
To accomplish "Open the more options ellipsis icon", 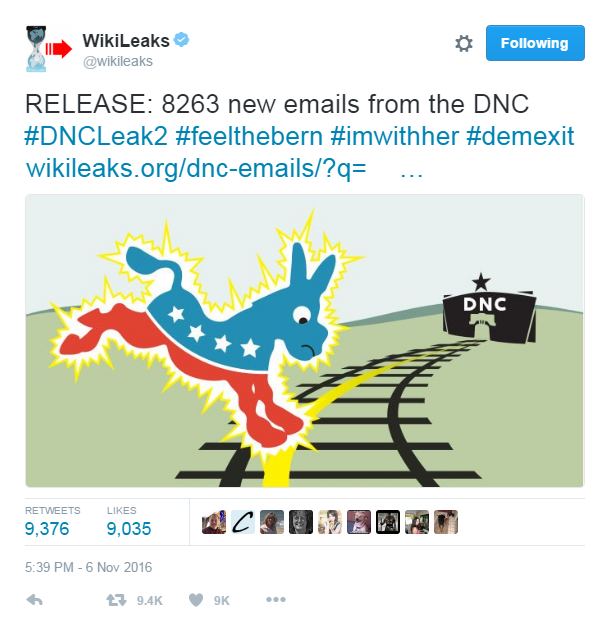I will 276,599.
